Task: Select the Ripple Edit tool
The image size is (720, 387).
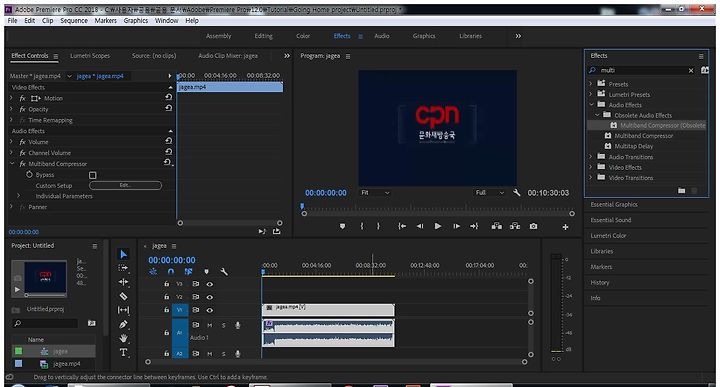Action: (123, 282)
